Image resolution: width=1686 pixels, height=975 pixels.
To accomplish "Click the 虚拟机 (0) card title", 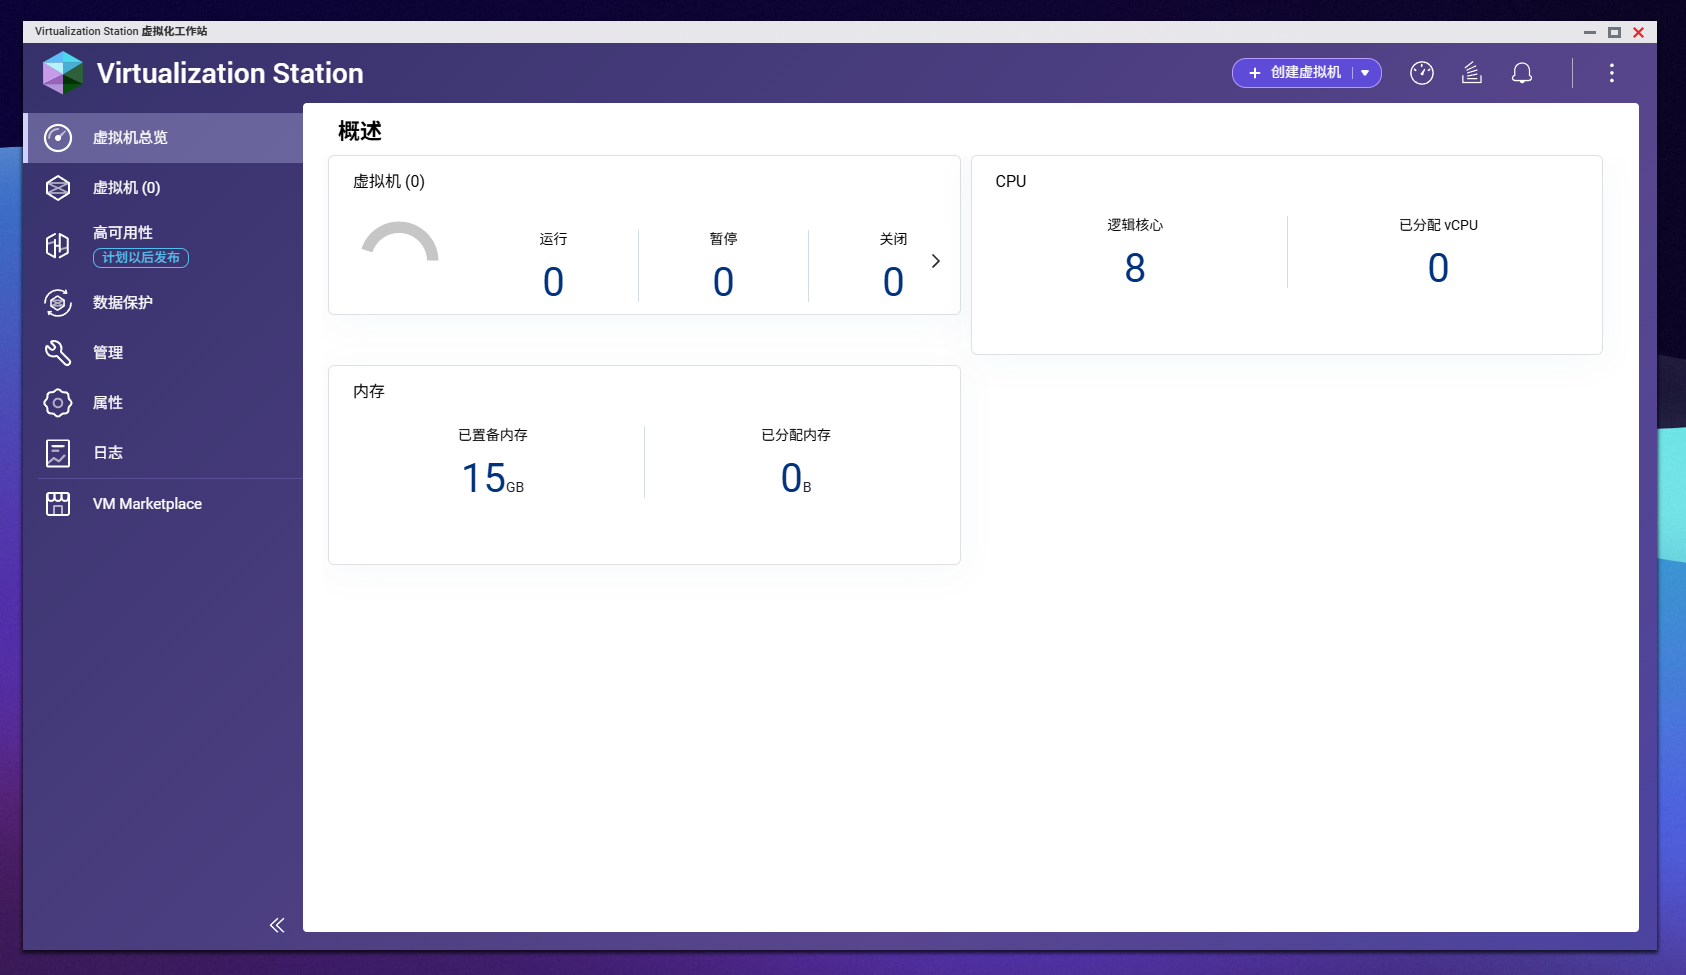I will coord(389,181).
